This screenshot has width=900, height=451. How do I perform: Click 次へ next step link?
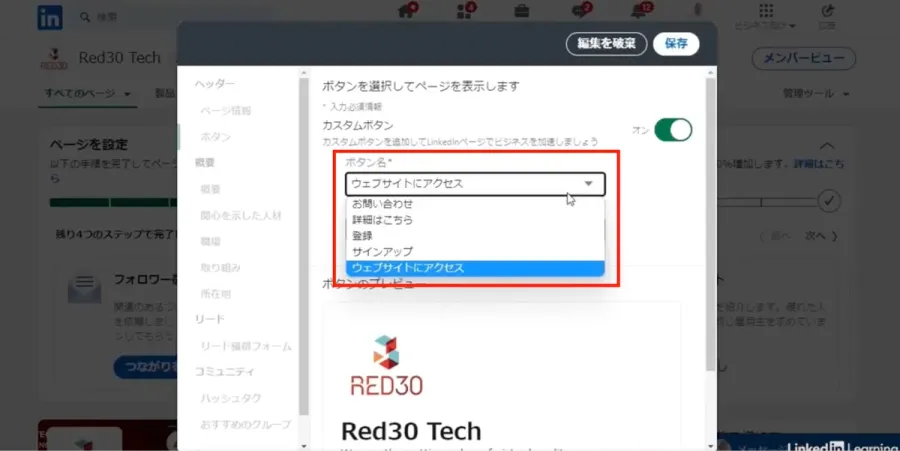click(821, 236)
